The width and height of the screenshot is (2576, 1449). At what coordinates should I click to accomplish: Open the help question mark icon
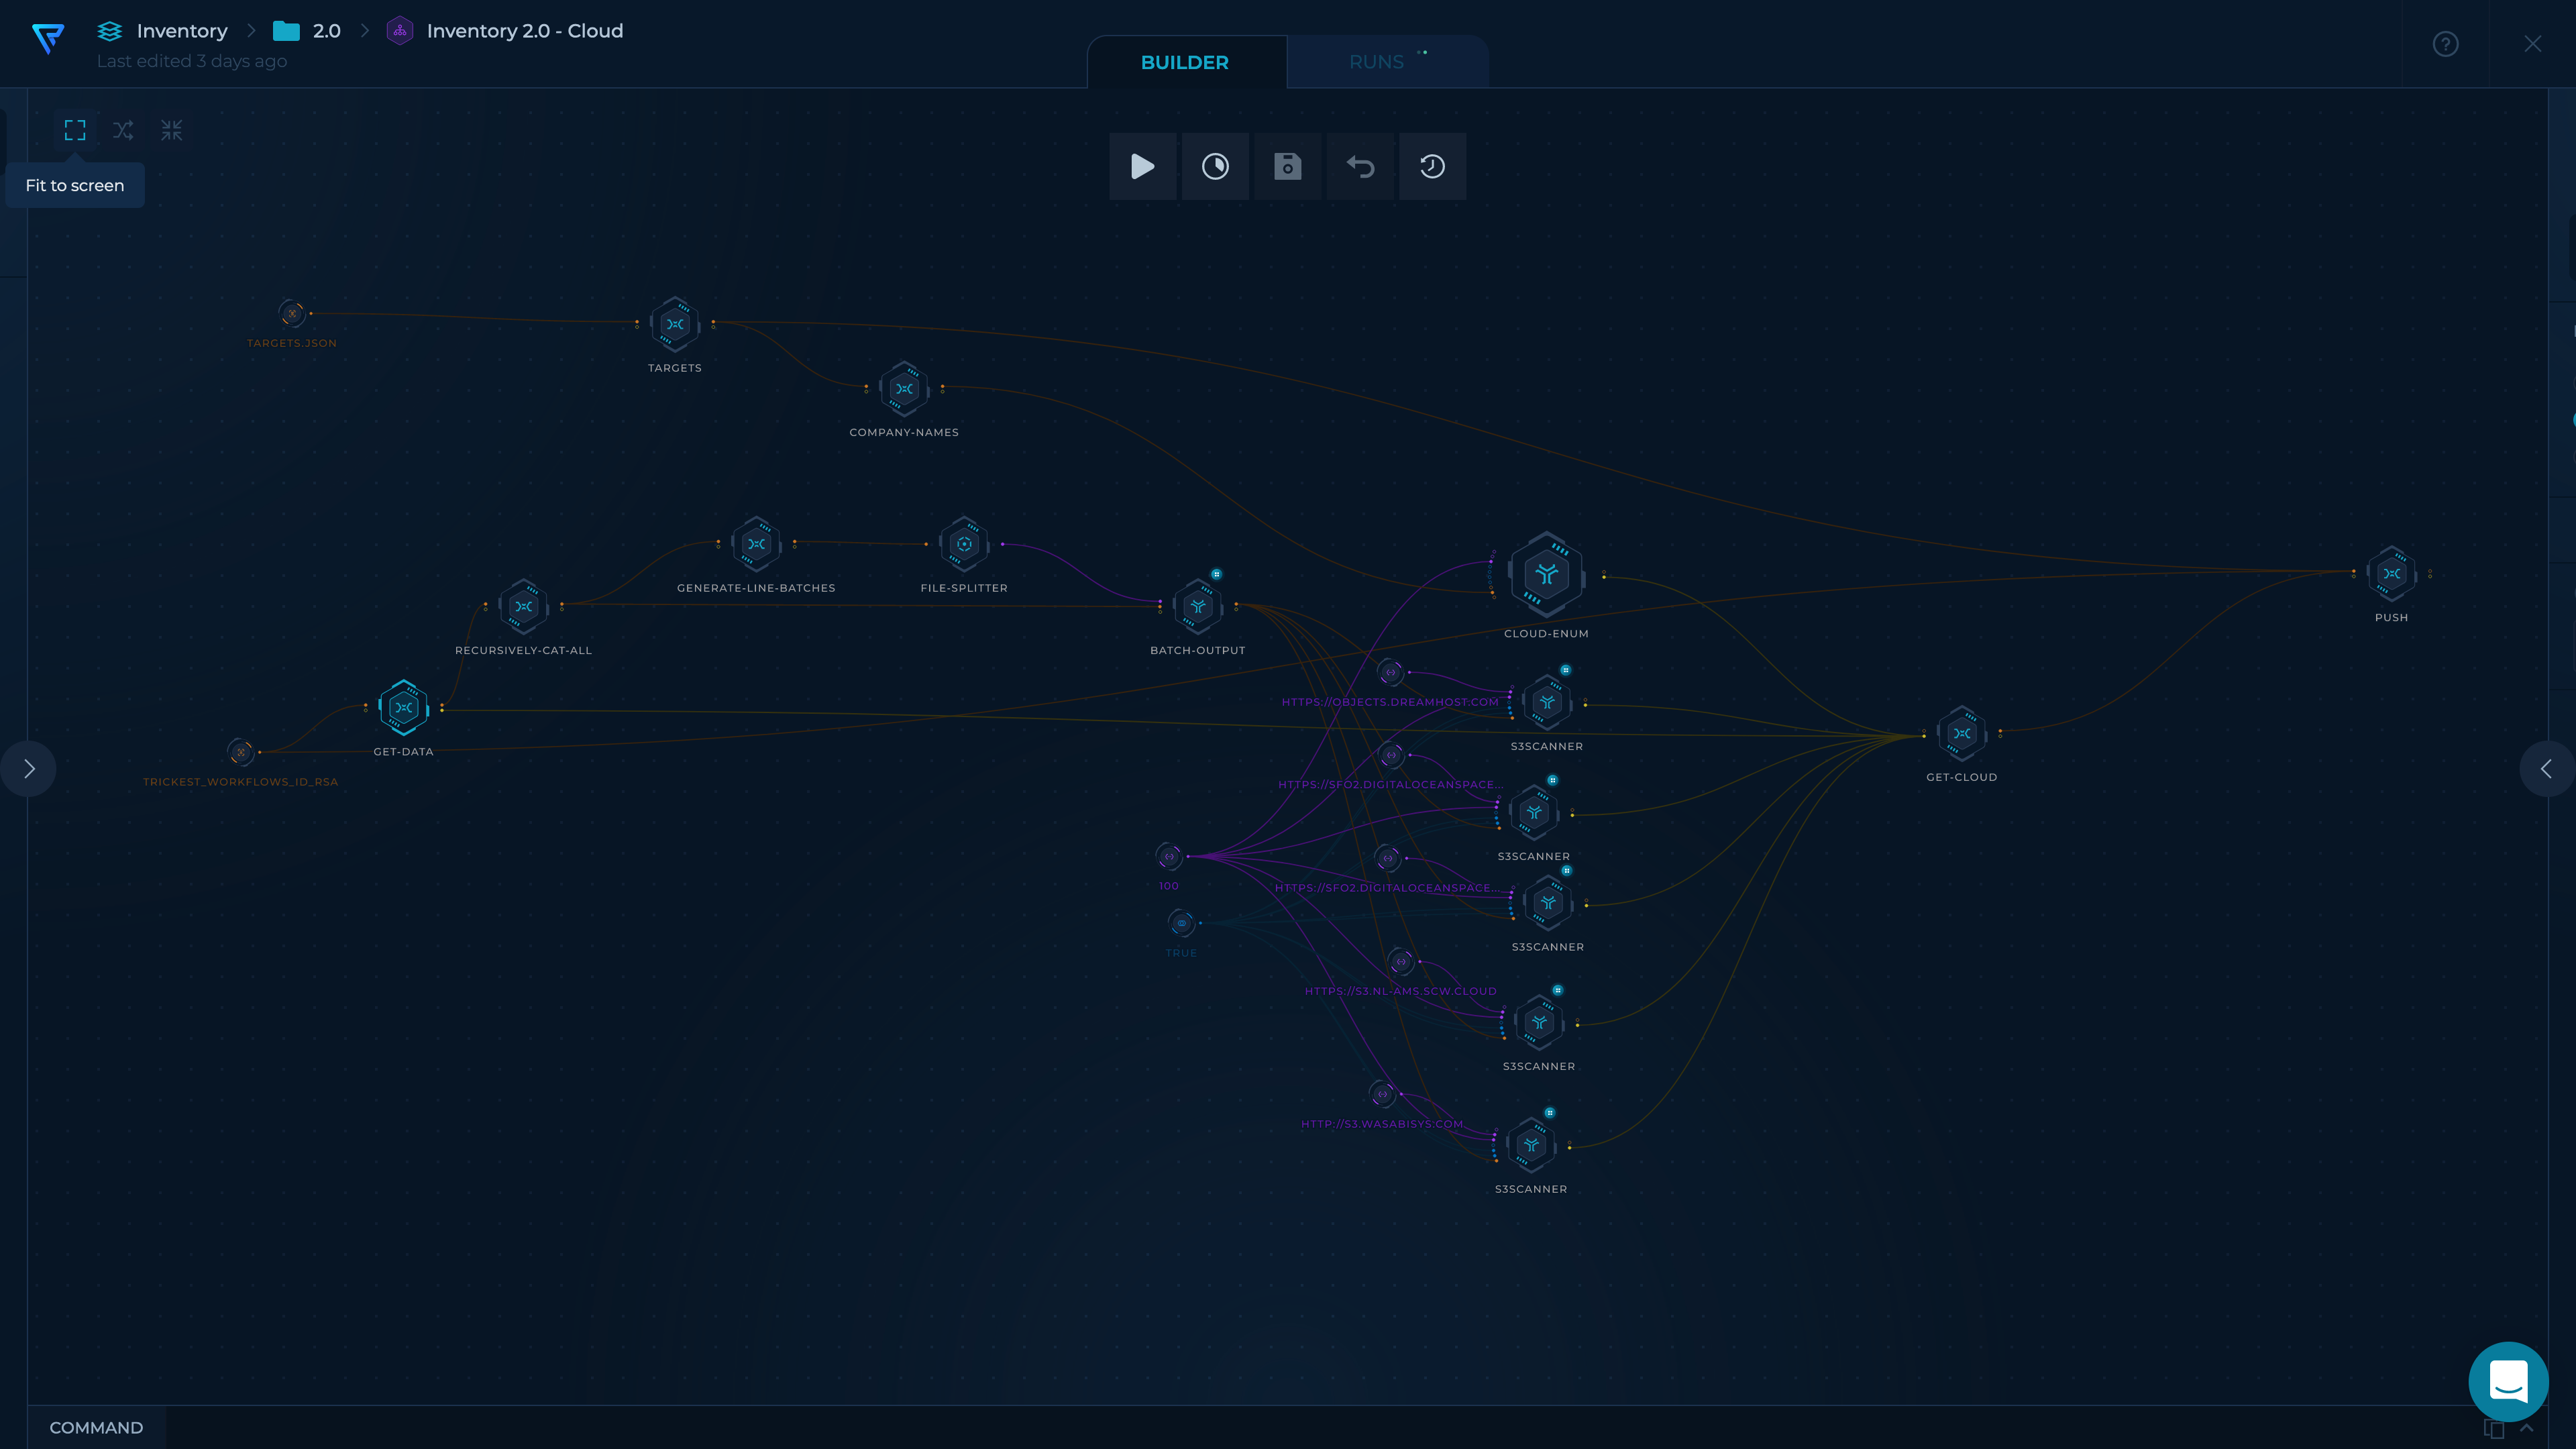tap(2445, 44)
